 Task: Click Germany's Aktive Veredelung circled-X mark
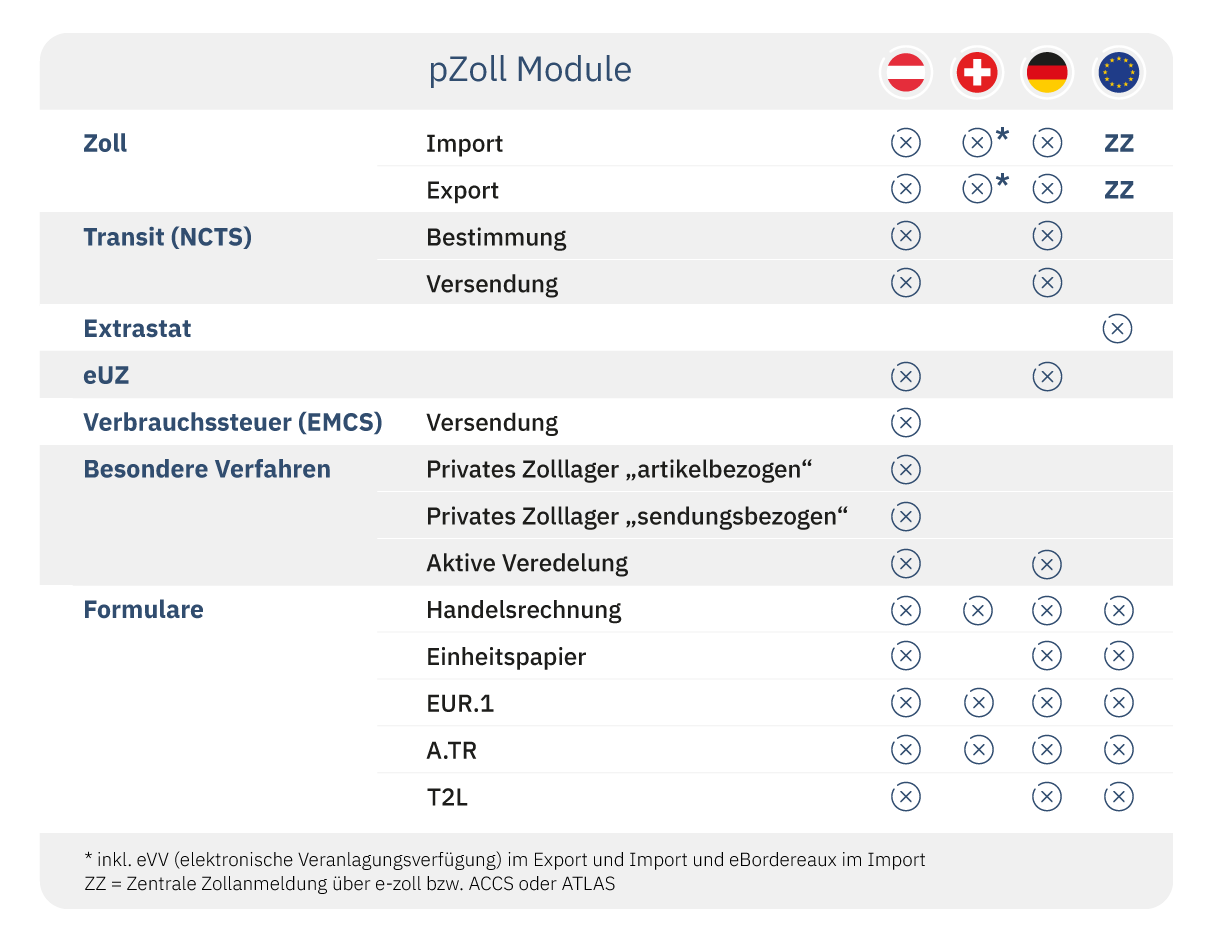click(1047, 564)
